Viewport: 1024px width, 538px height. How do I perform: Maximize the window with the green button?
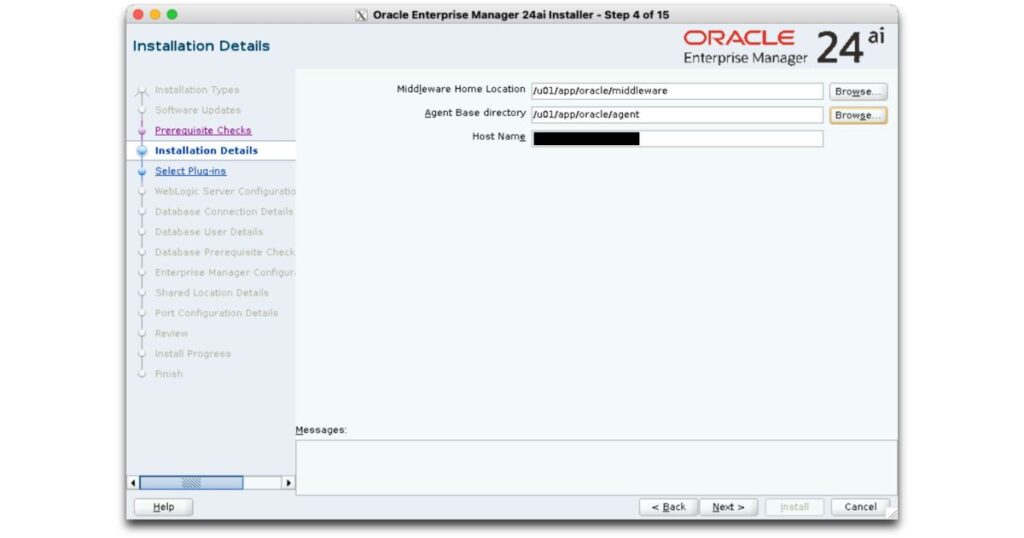click(172, 14)
